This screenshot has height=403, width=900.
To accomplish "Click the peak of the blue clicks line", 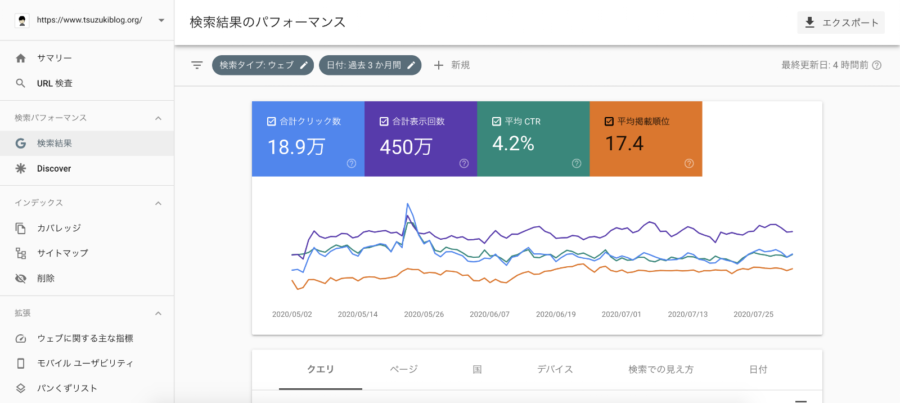I will click(408, 204).
